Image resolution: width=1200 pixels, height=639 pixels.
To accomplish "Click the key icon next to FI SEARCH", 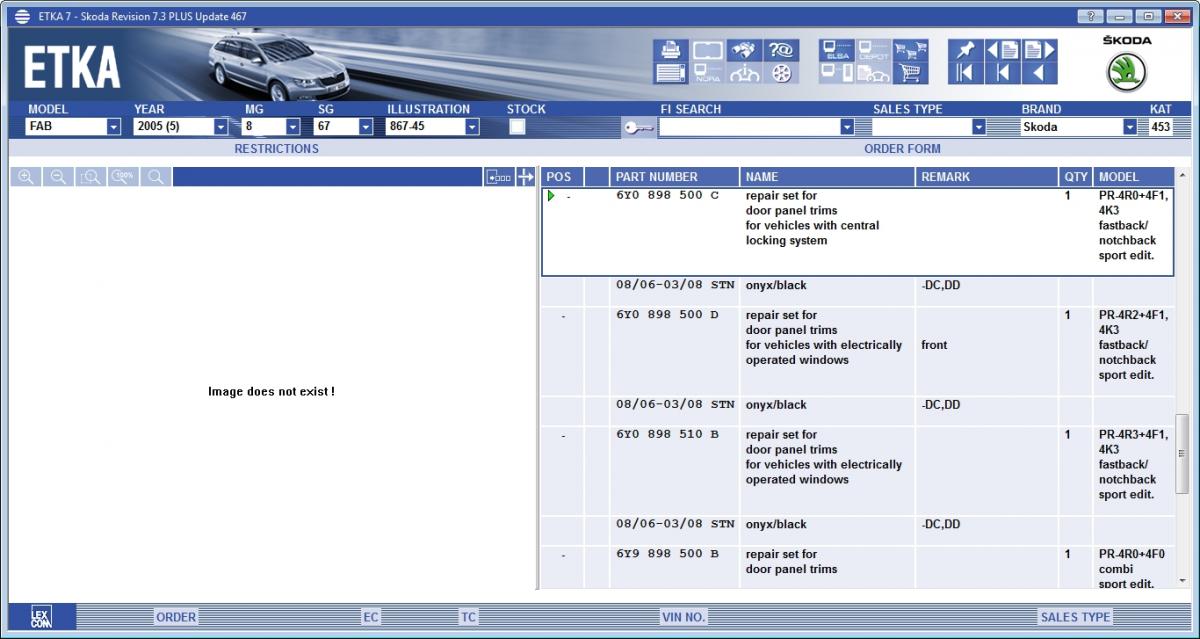I will pos(638,127).
